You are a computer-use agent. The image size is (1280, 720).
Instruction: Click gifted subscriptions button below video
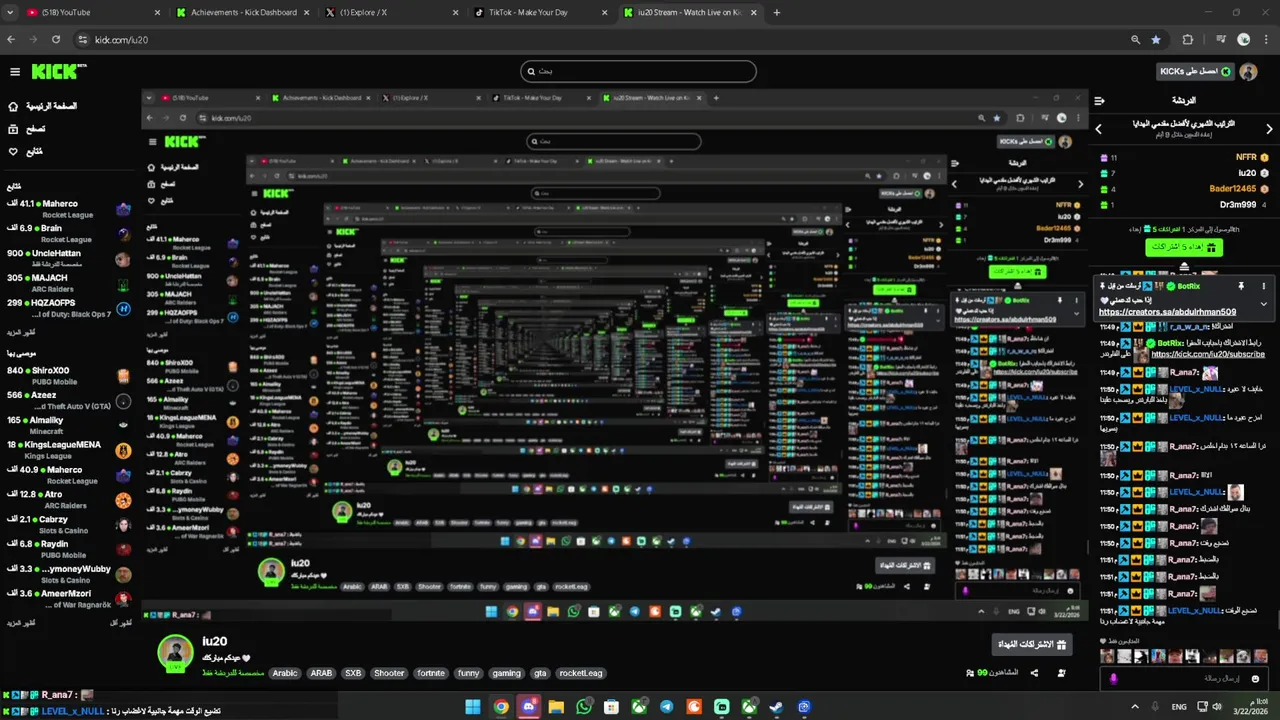(1032, 645)
